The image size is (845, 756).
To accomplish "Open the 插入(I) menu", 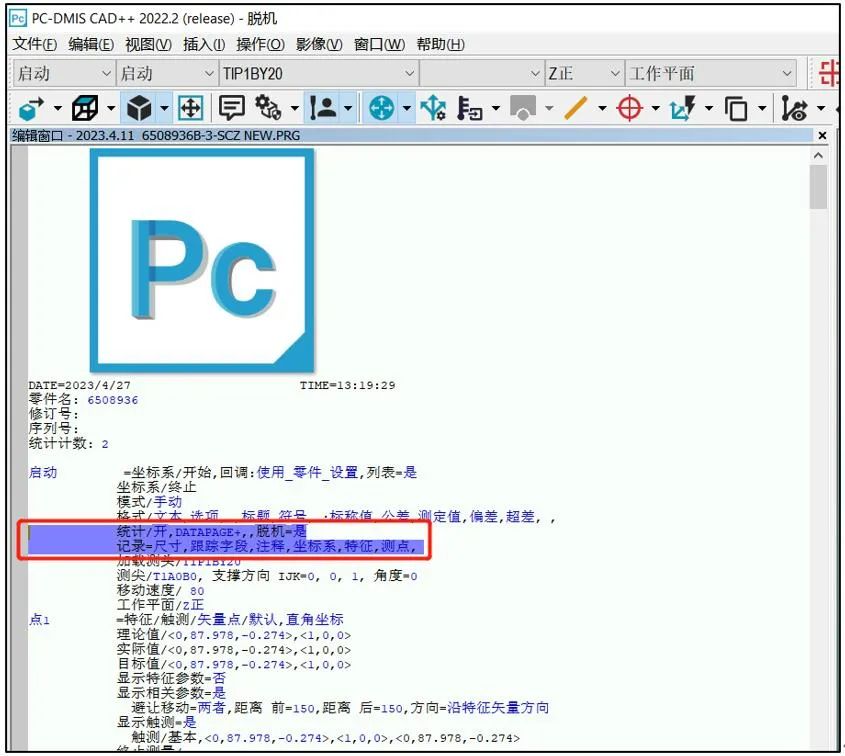I will pyautogui.click(x=204, y=44).
